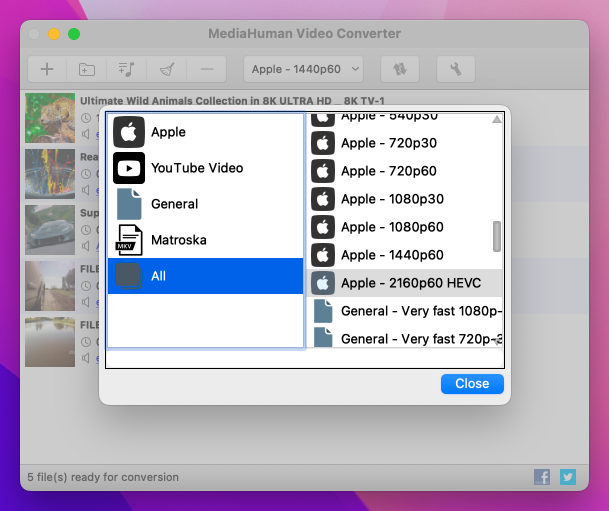Open the Apple - 1440p60 format dropdown
This screenshot has height=511, width=609.
coord(303,69)
